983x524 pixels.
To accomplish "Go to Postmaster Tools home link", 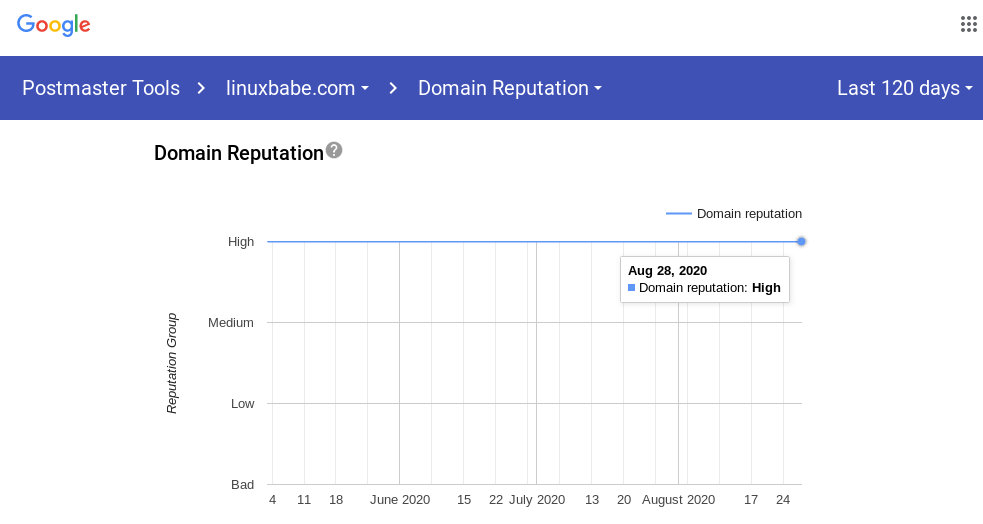I will [101, 88].
